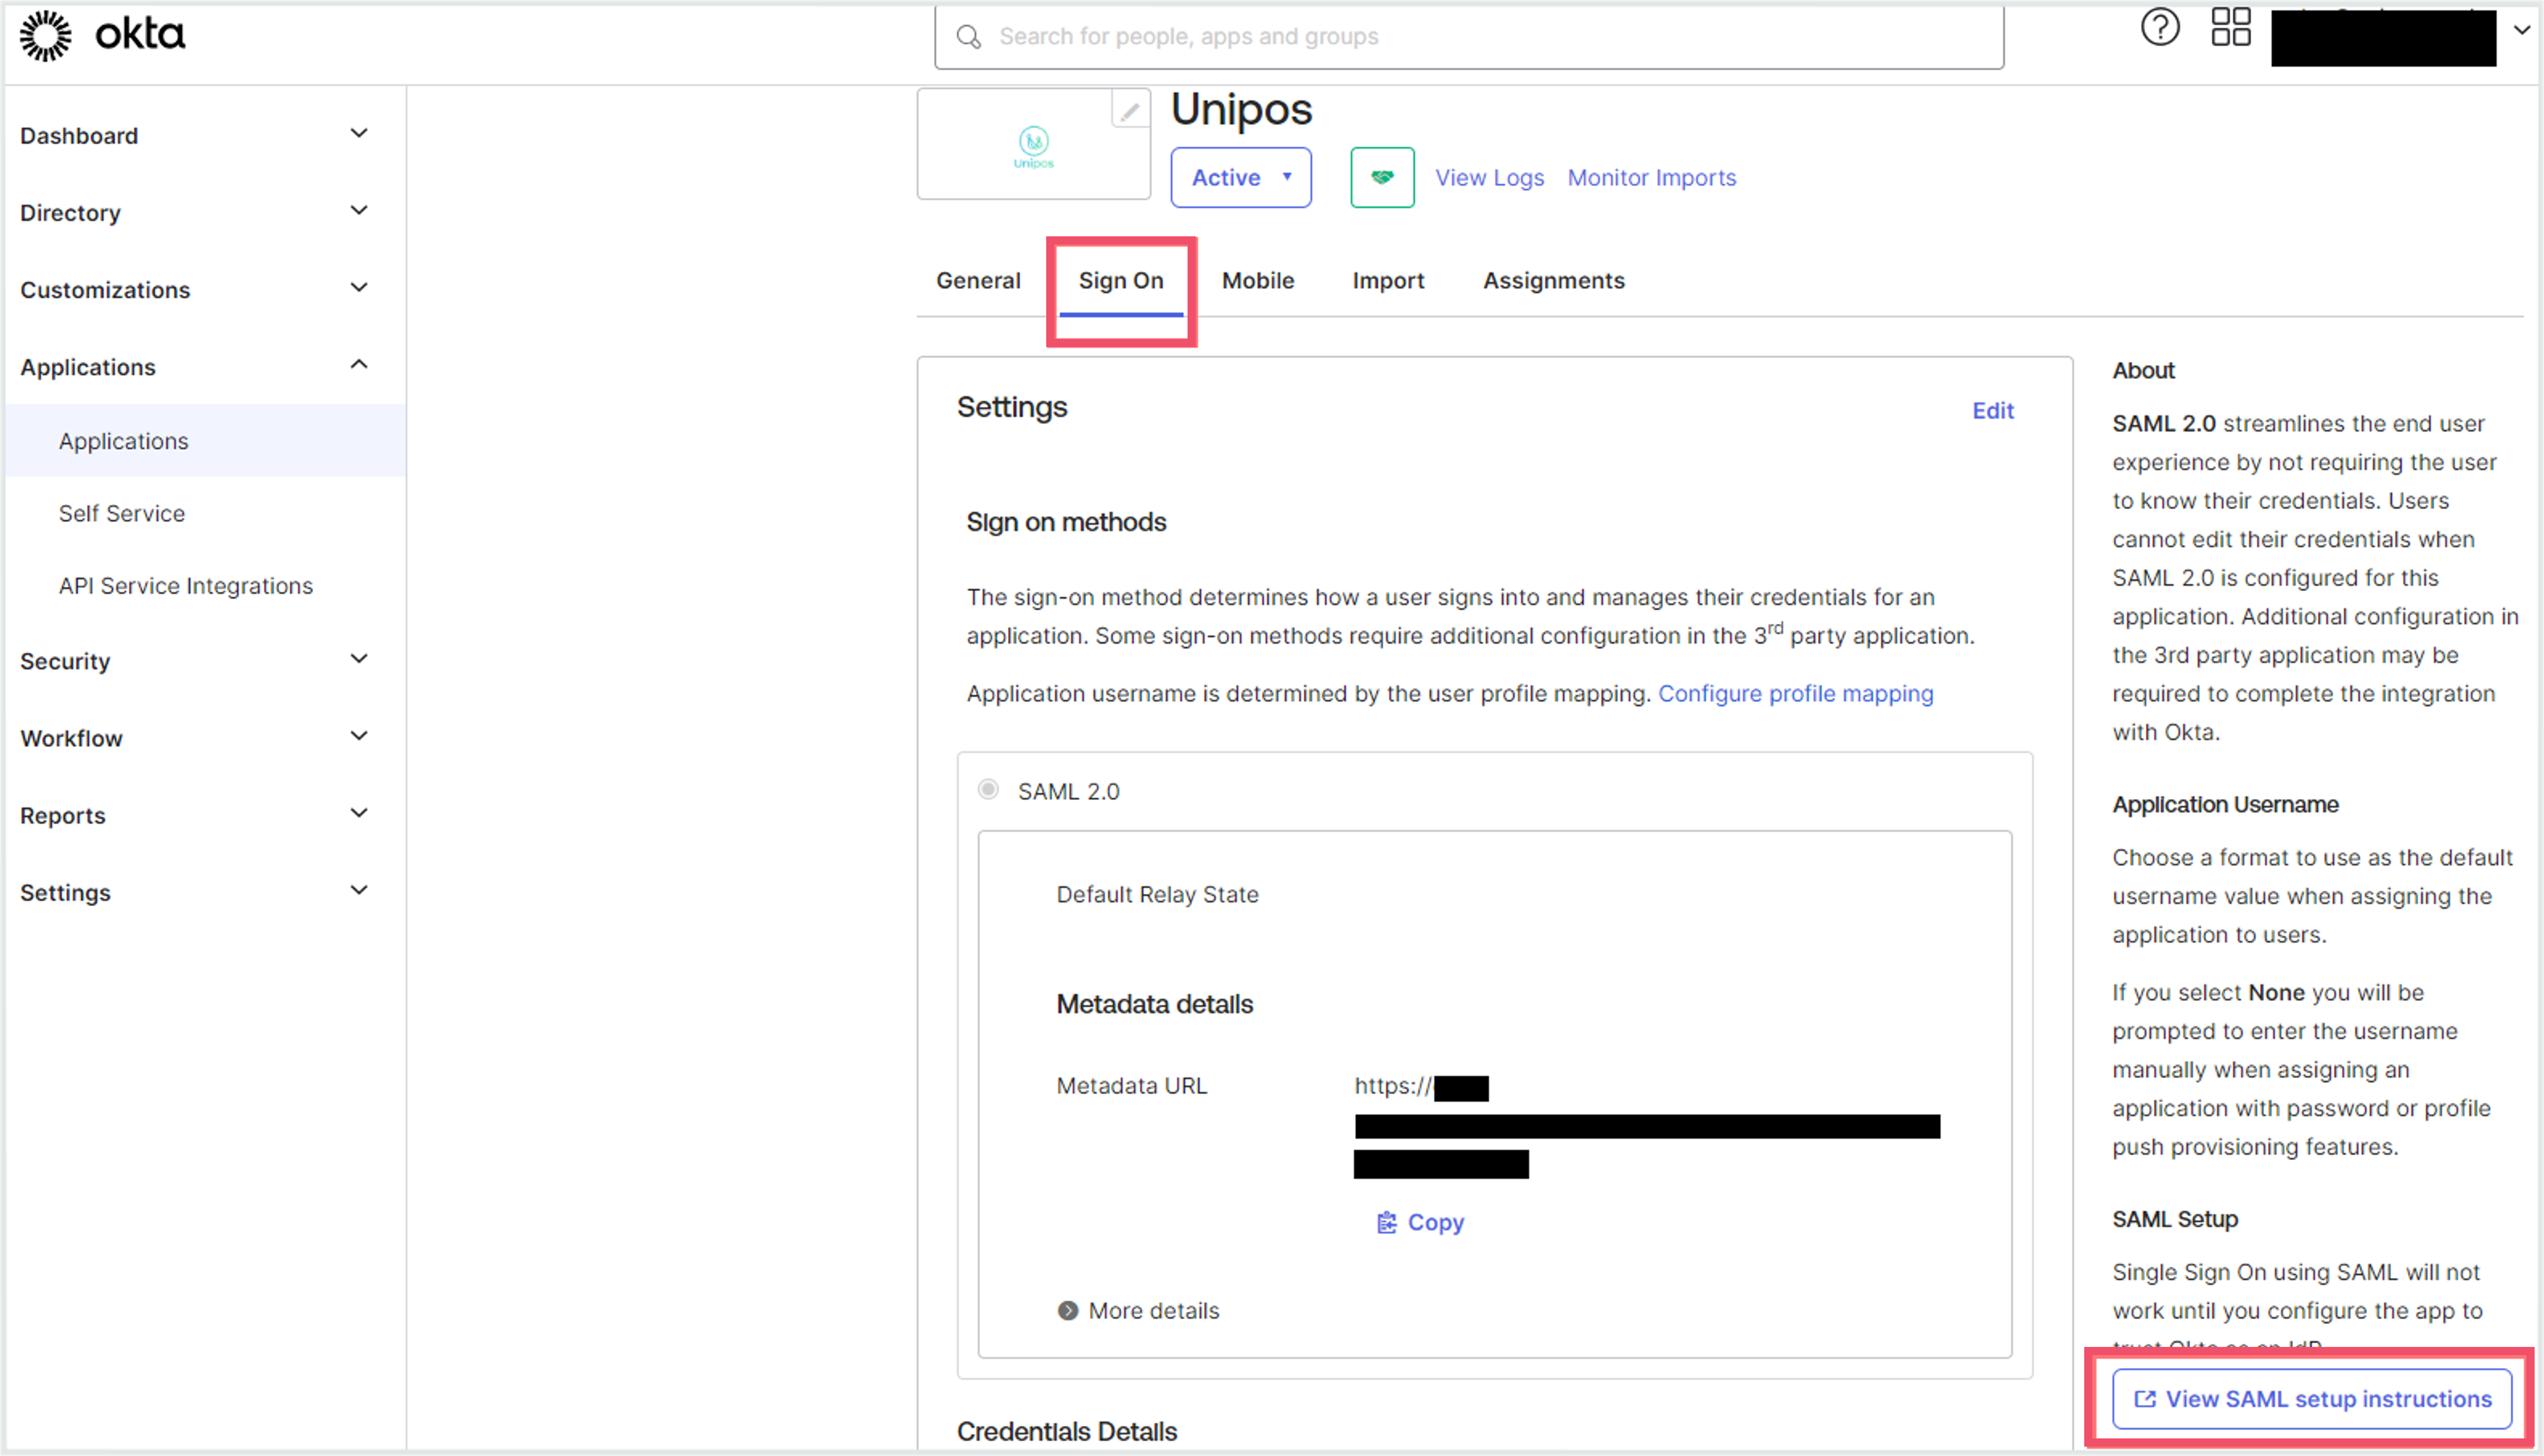Open the user account dropdown arrow

2522,30
